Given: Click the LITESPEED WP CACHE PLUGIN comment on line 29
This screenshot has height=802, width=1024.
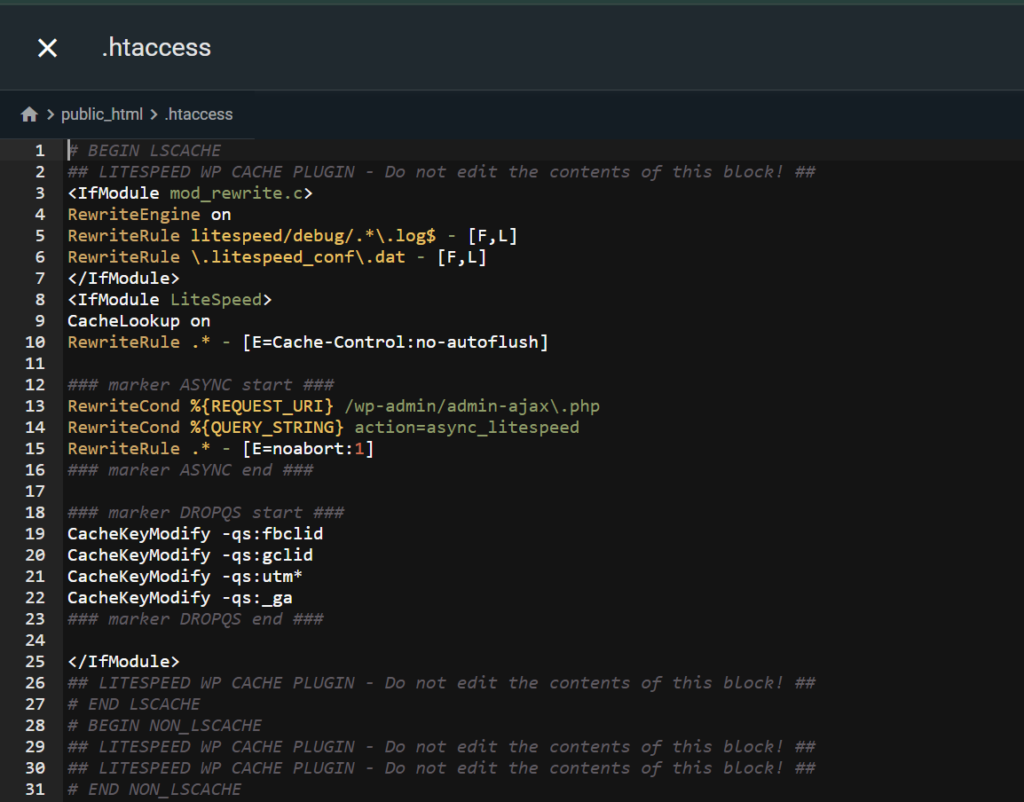Looking at the screenshot, I should coord(441,747).
